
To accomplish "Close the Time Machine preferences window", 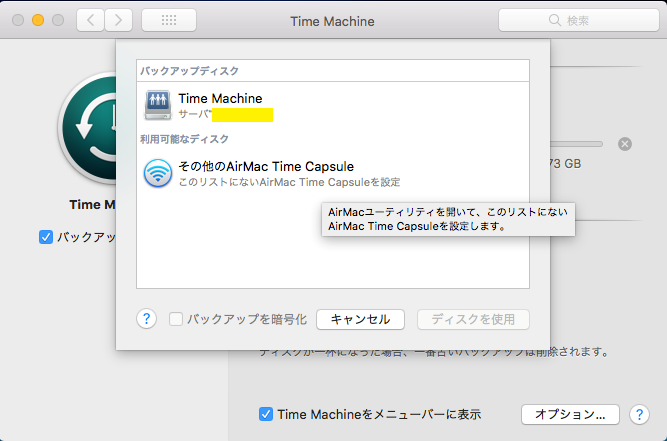I will tap(19, 20).
